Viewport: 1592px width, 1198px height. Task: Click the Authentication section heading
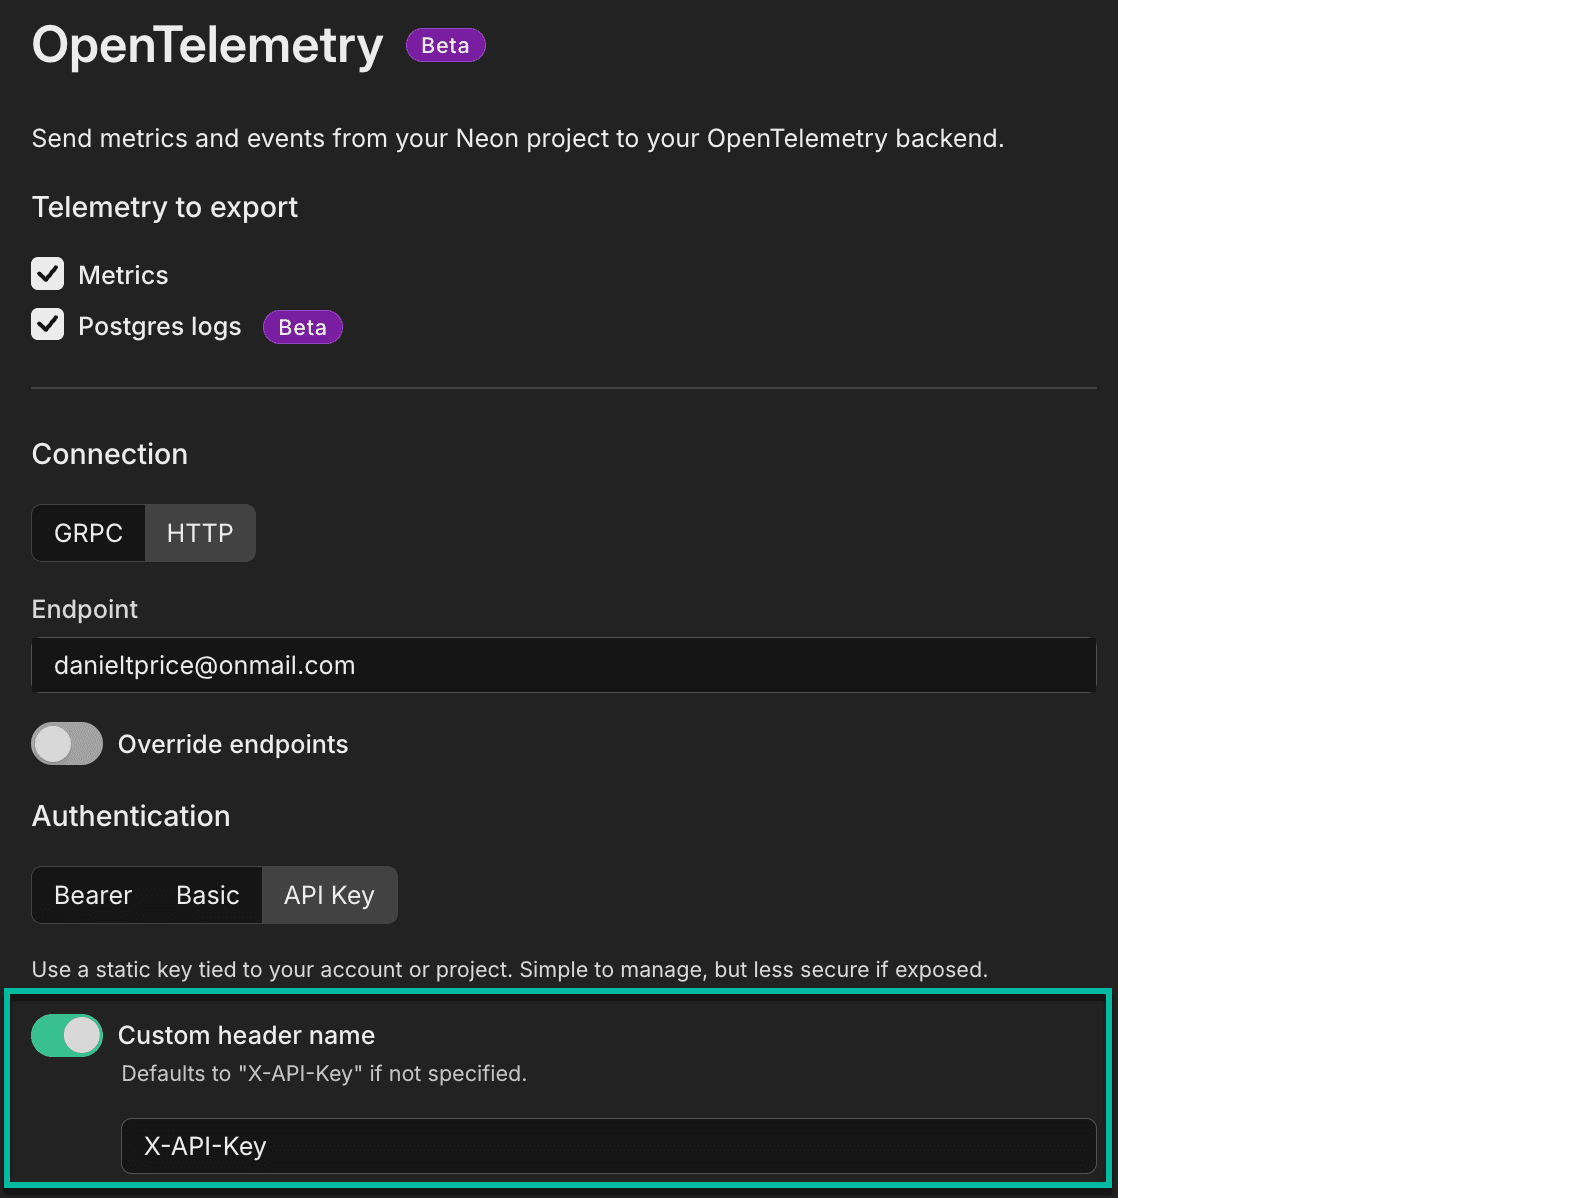tap(130, 816)
